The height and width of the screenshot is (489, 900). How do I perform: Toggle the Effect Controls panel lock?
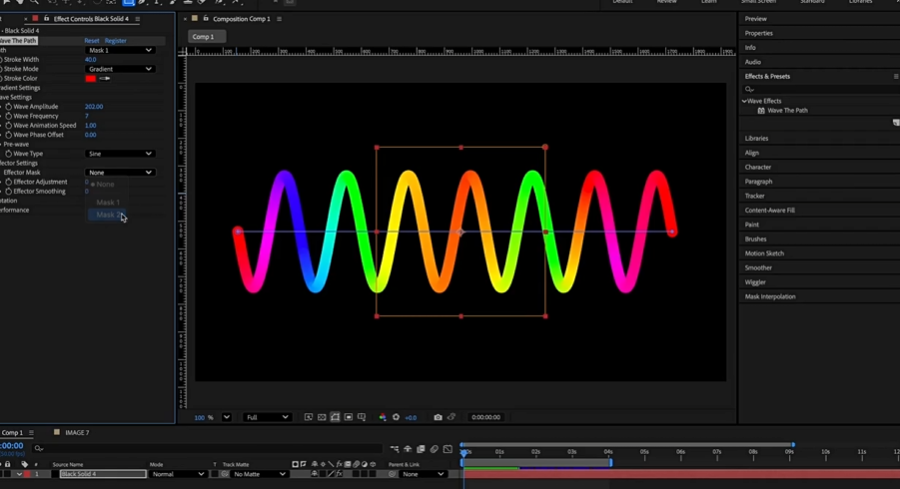46,19
